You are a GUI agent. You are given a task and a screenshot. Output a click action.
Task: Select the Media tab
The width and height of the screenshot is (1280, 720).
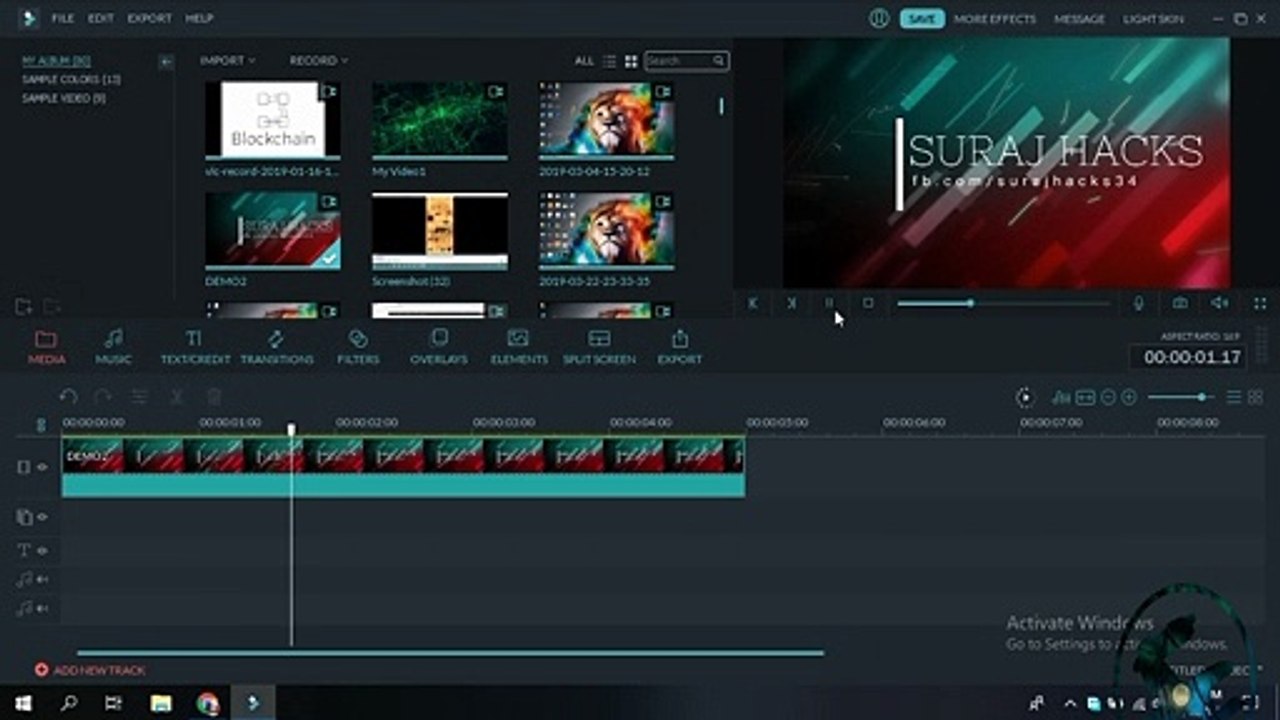tap(46, 346)
